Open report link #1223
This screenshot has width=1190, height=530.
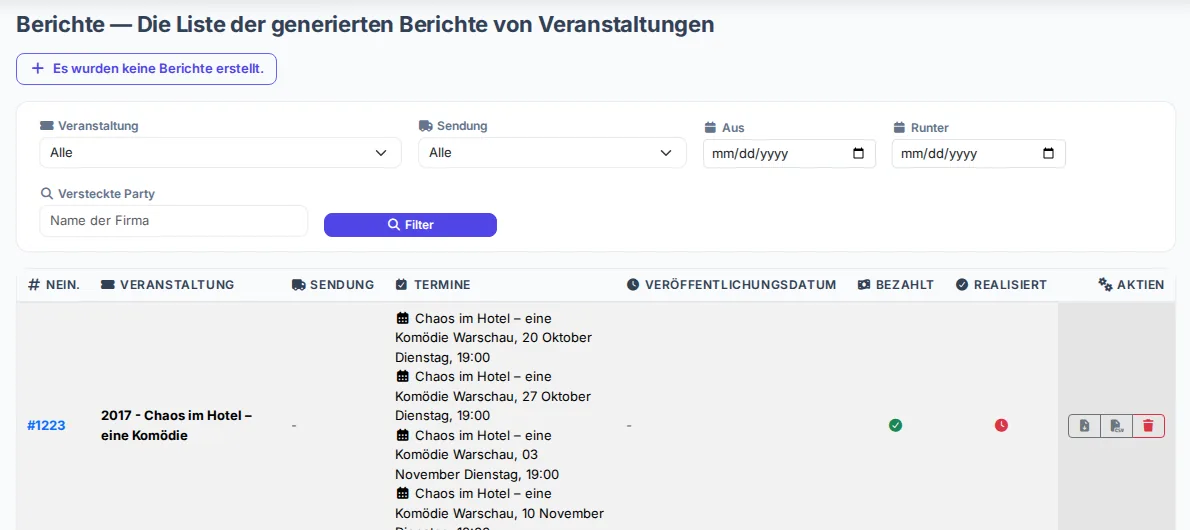(x=46, y=426)
